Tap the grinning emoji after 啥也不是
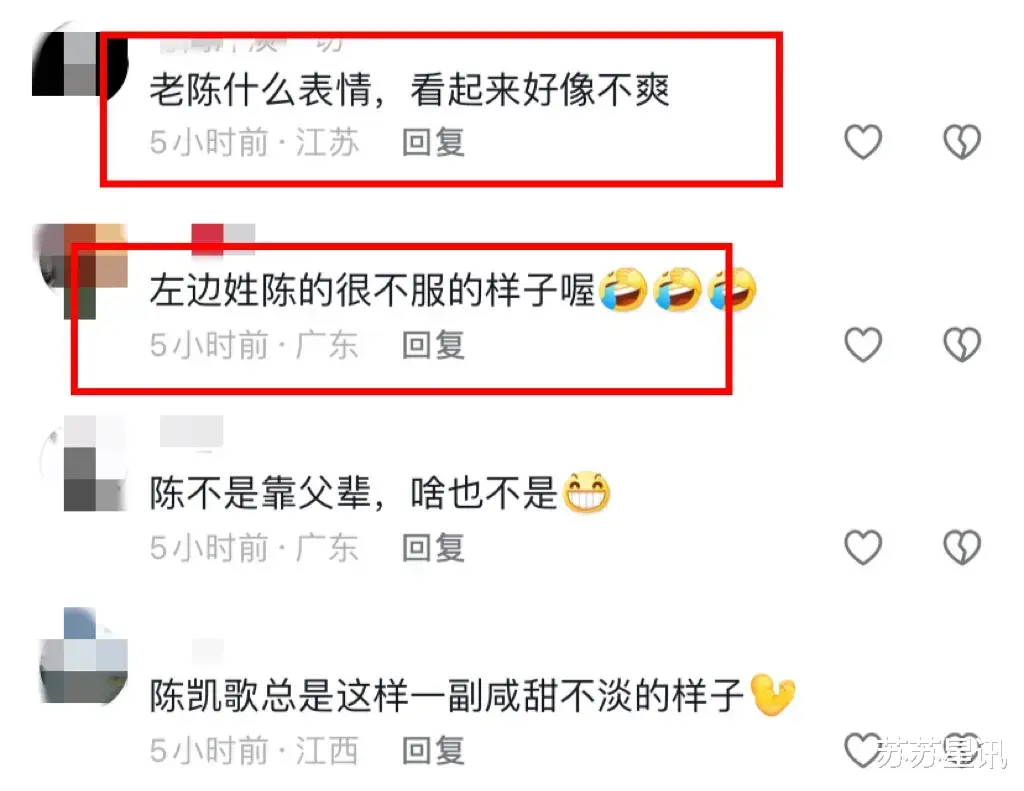Screen dimensions: 1024x791 586,492
